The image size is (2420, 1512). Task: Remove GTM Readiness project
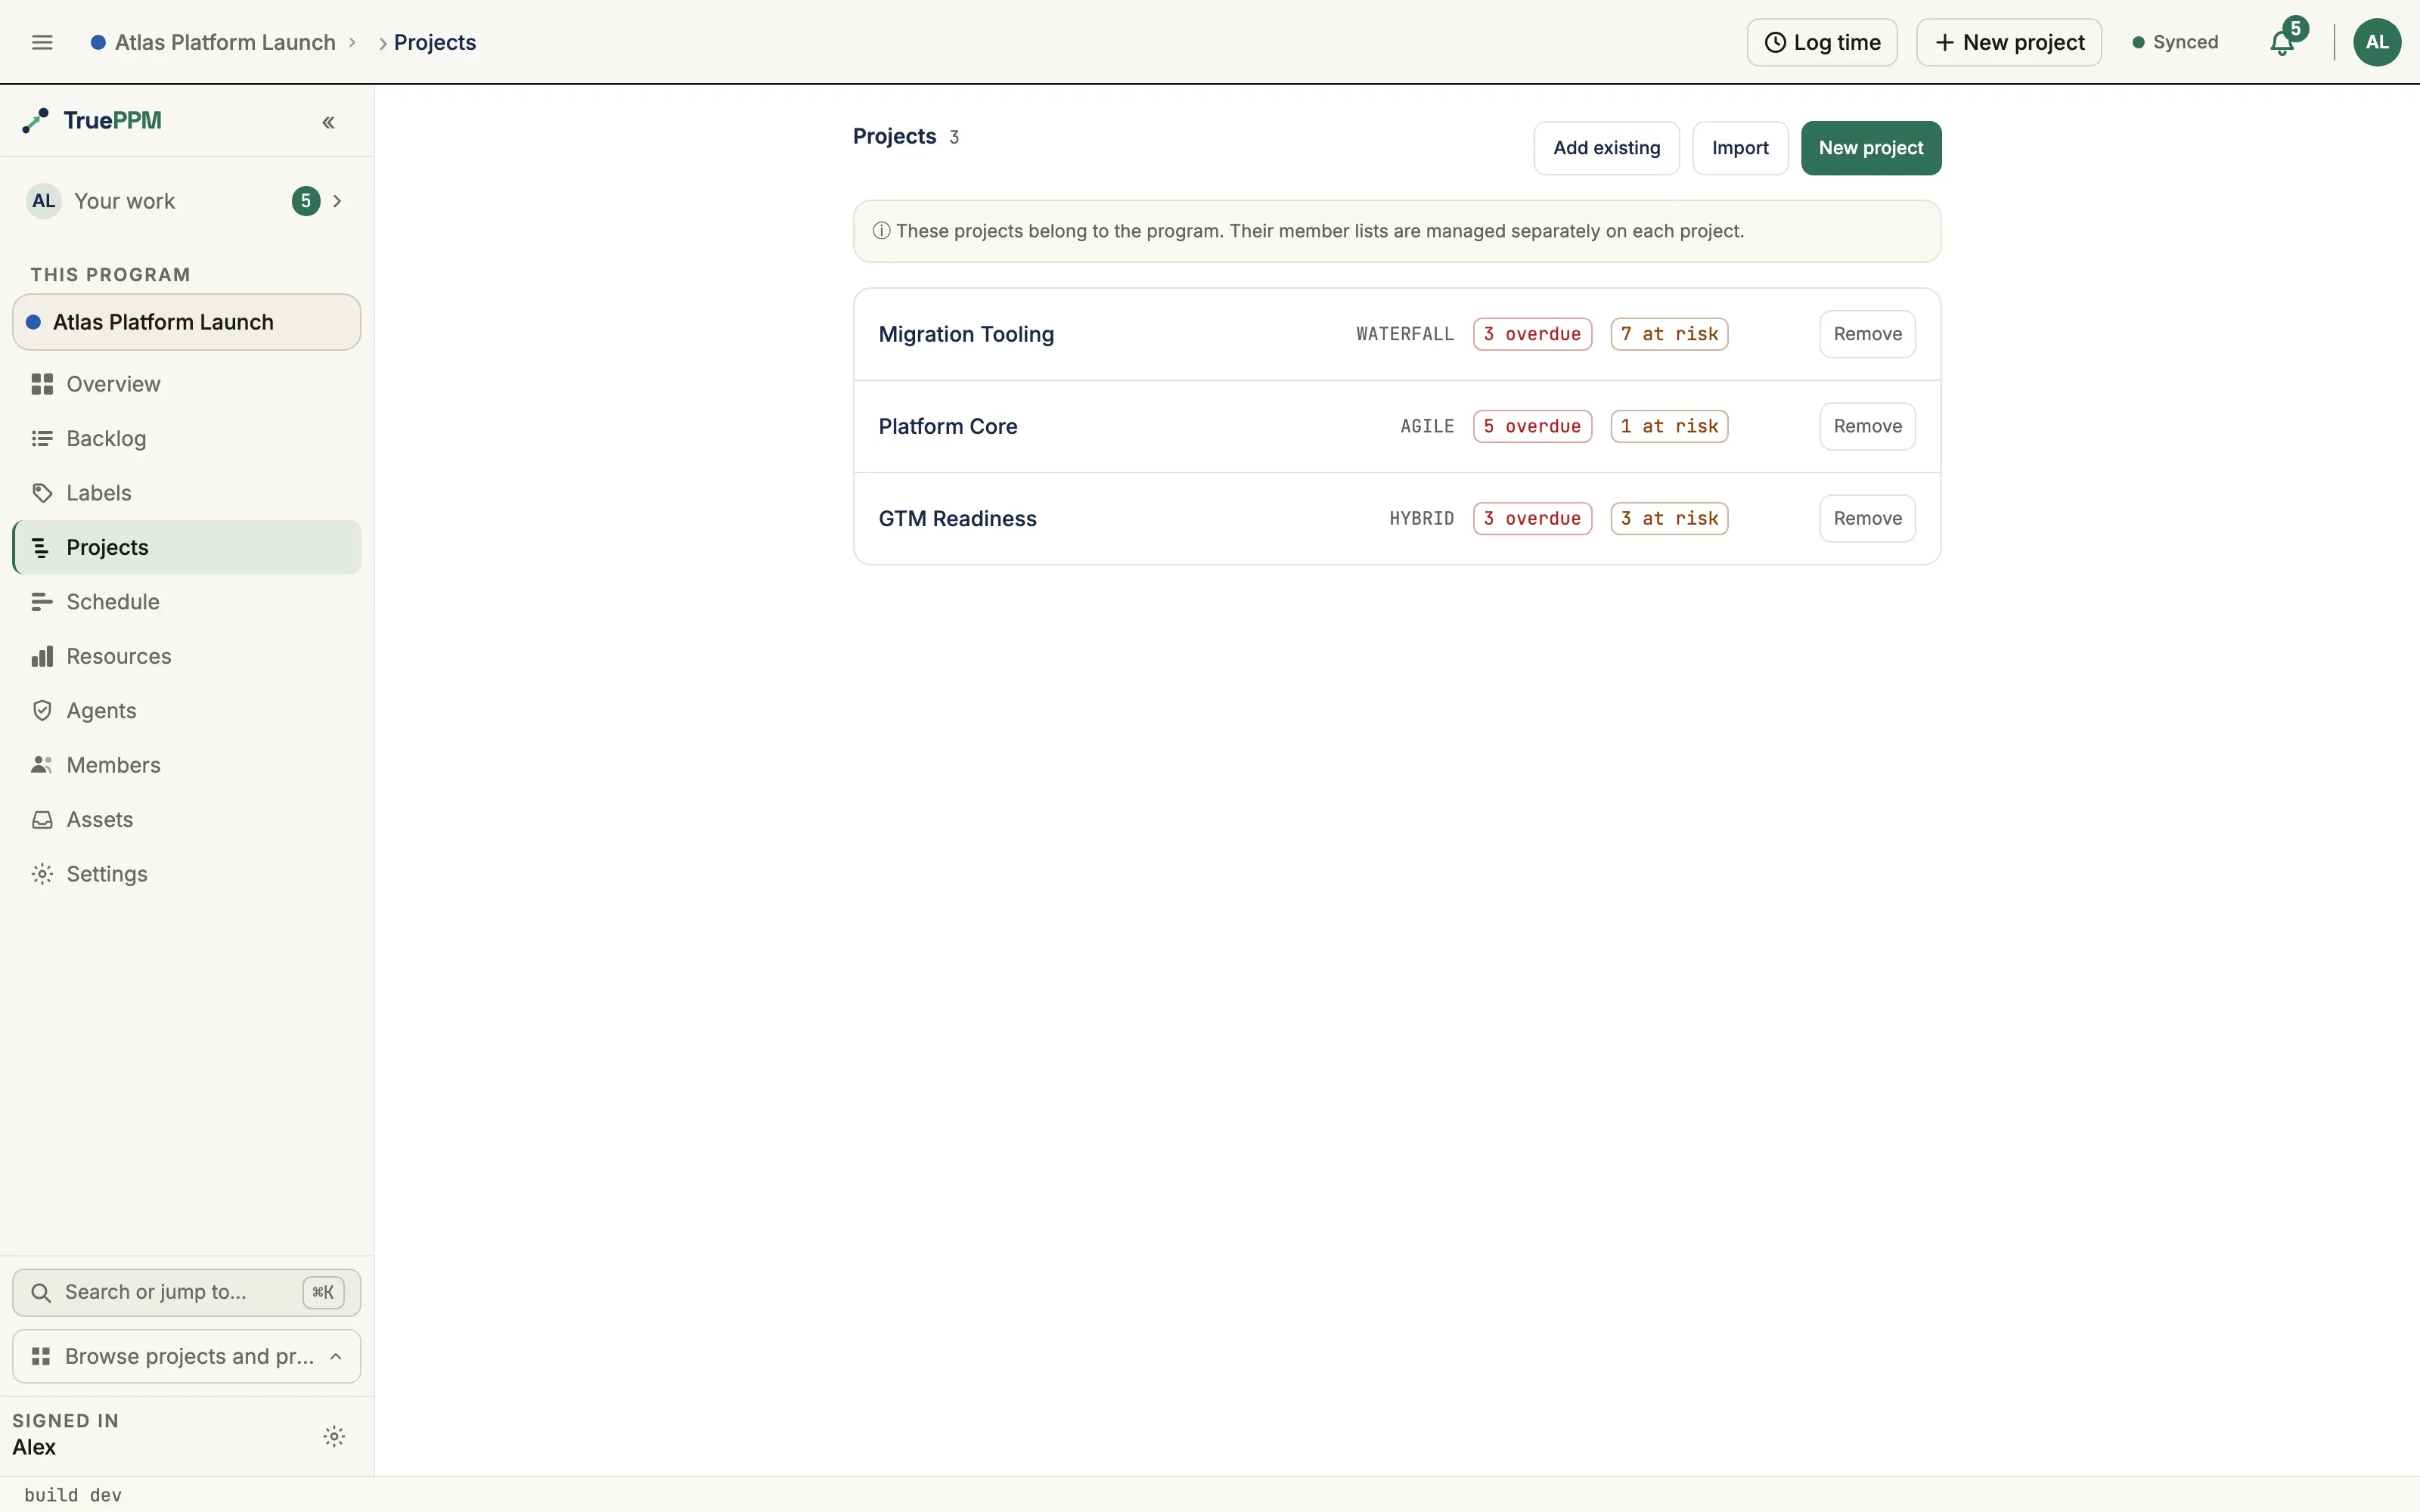(1867, 518)
